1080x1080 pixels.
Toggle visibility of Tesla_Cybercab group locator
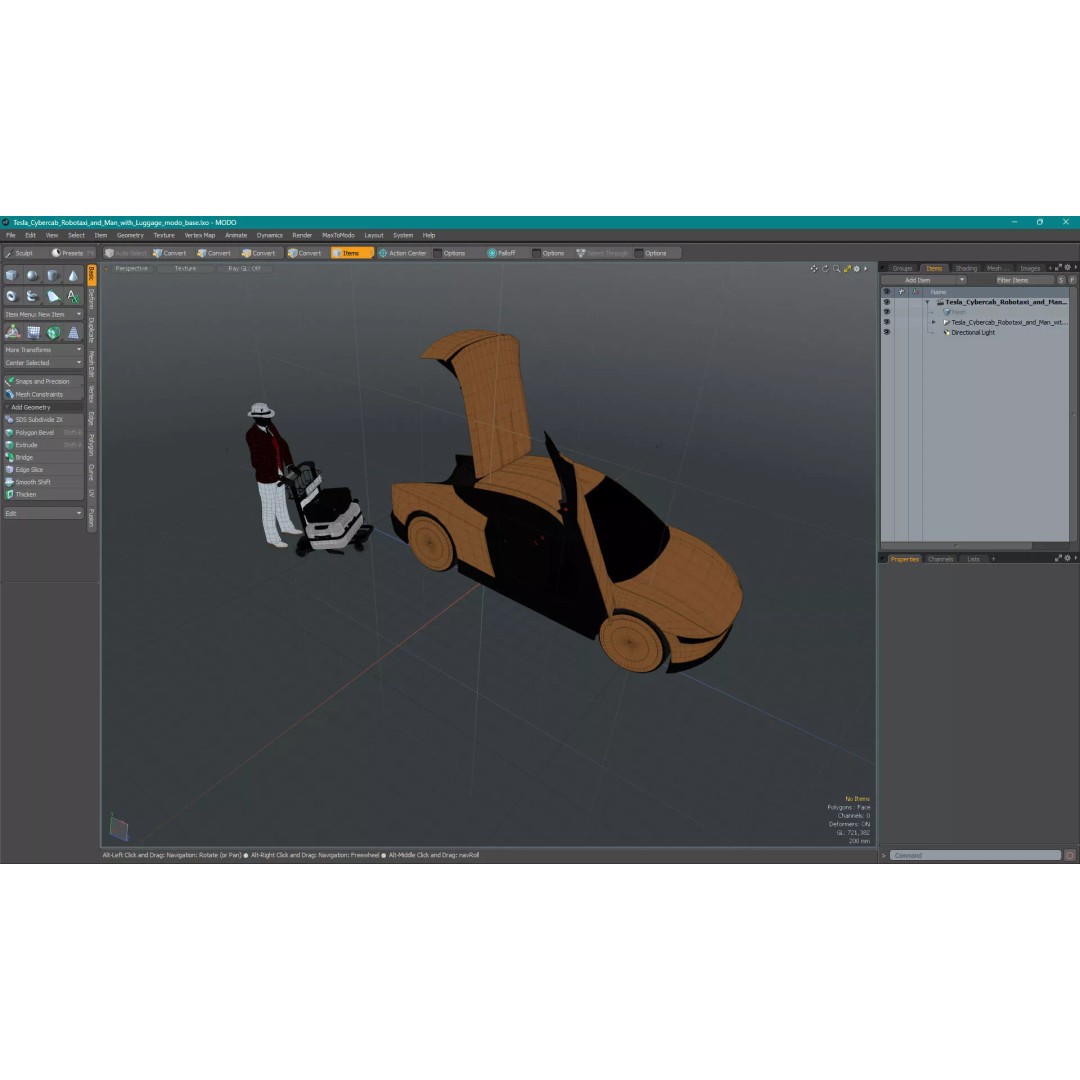tap(886, 322)
